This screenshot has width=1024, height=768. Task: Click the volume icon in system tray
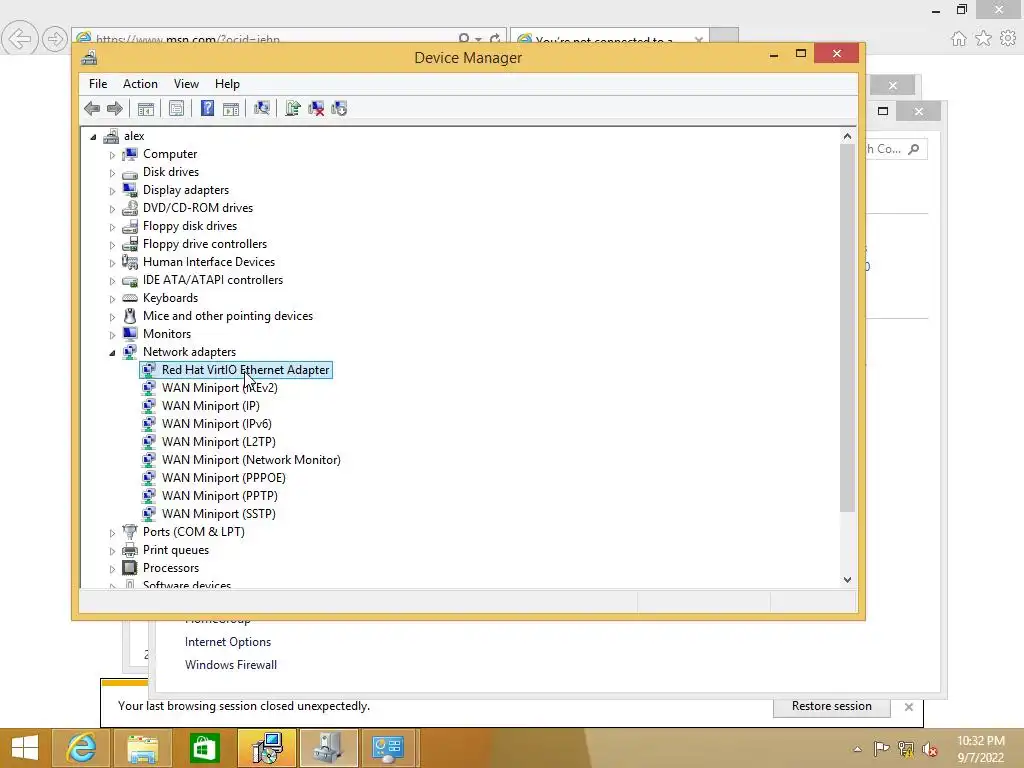coord(930,749)
